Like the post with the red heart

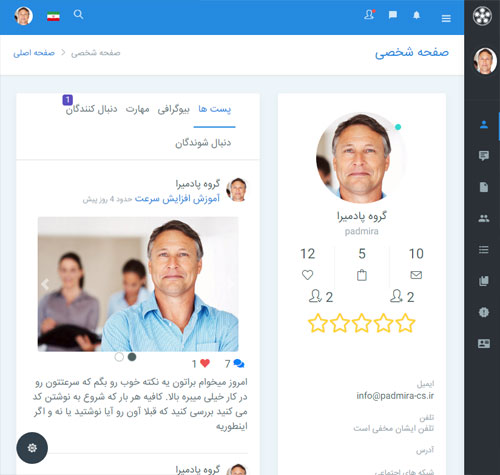[x=205, y=363]
